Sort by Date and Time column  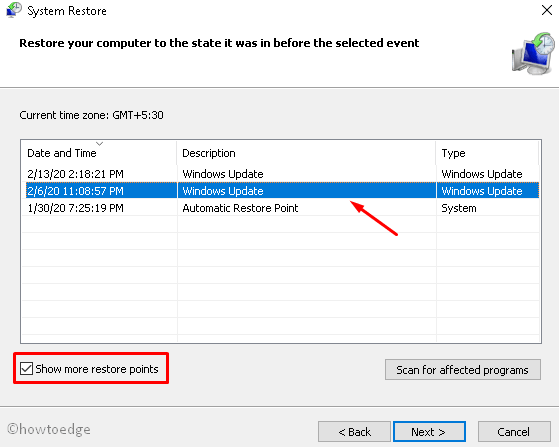click(99, 153)
